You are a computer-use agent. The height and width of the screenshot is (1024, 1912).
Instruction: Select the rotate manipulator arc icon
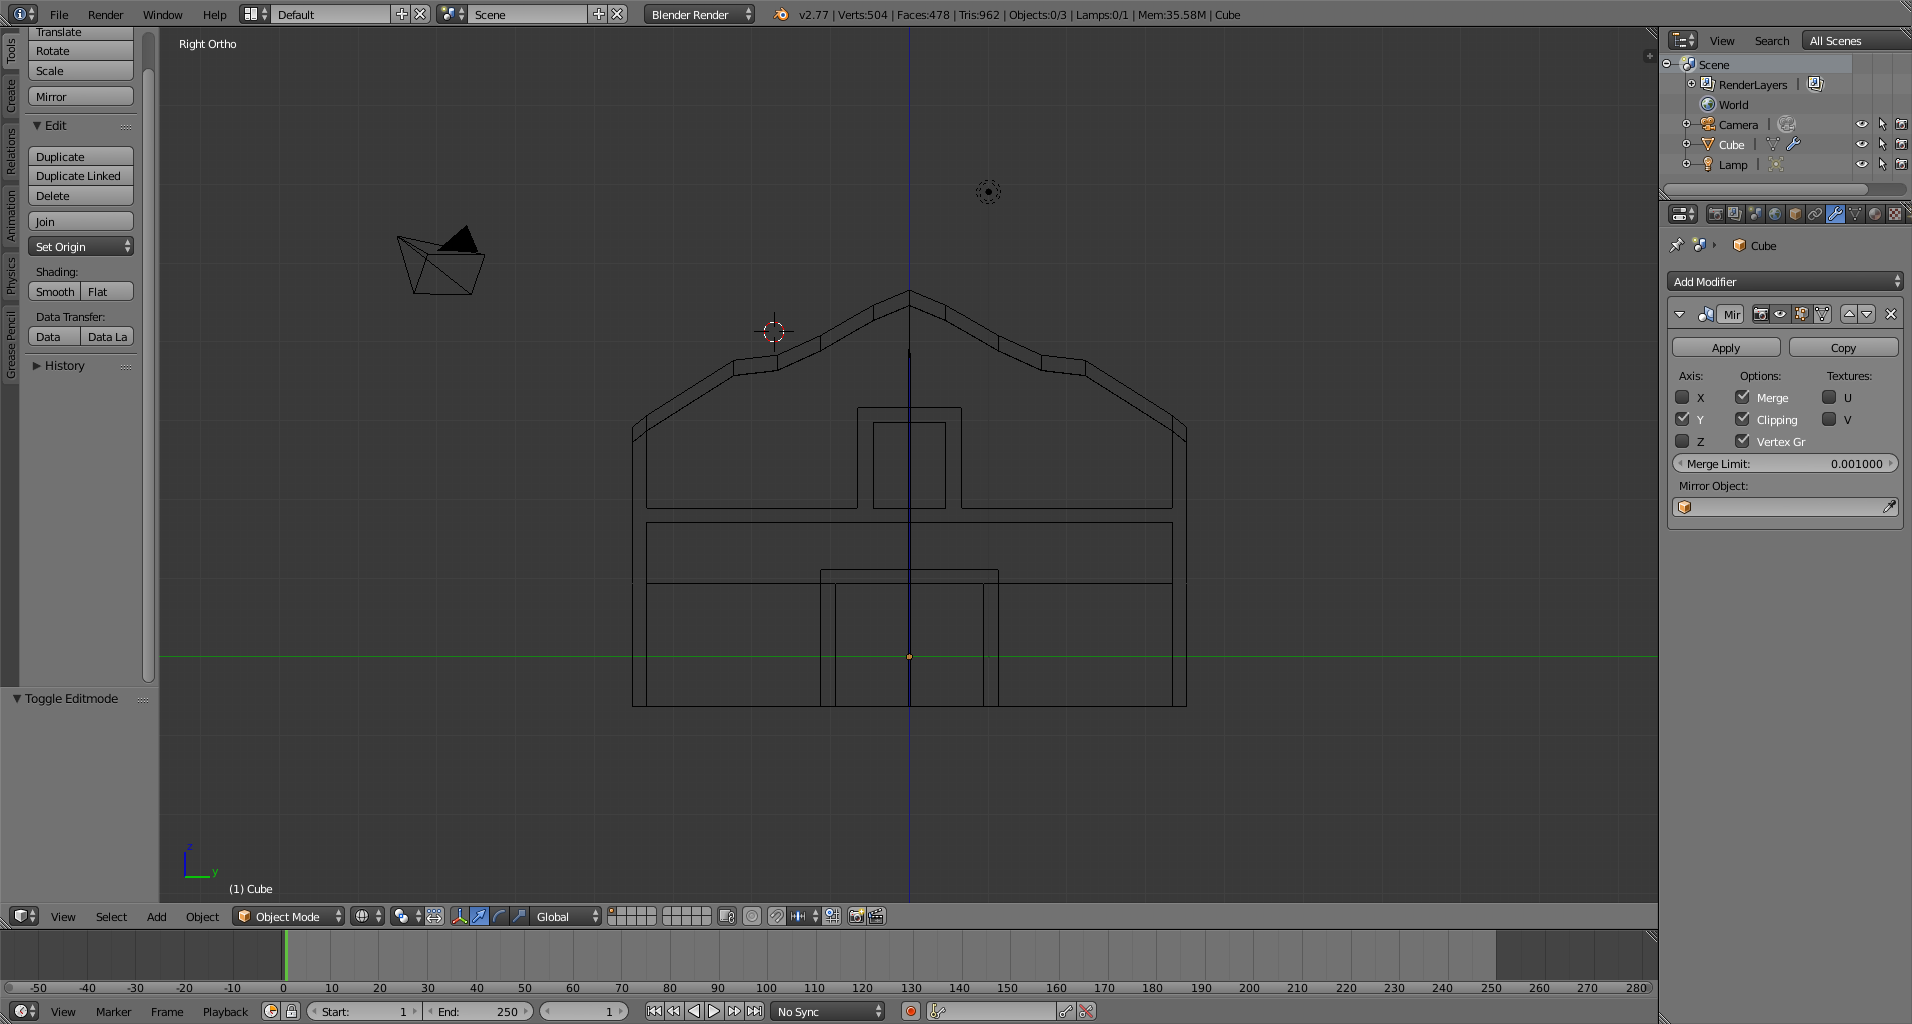click(x=499, y=916)
